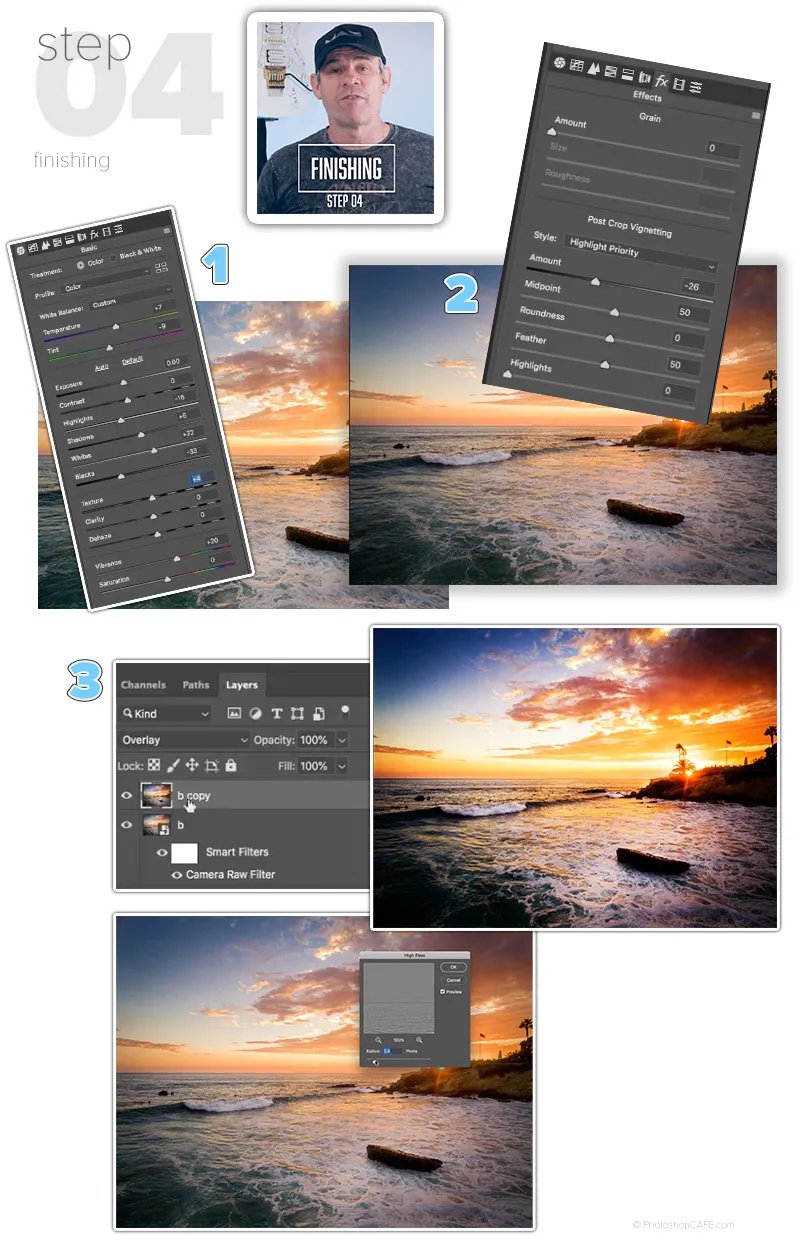800x1249 pixels.
Task: Click the vignette Amount slider handle
Action: [595, 283]
